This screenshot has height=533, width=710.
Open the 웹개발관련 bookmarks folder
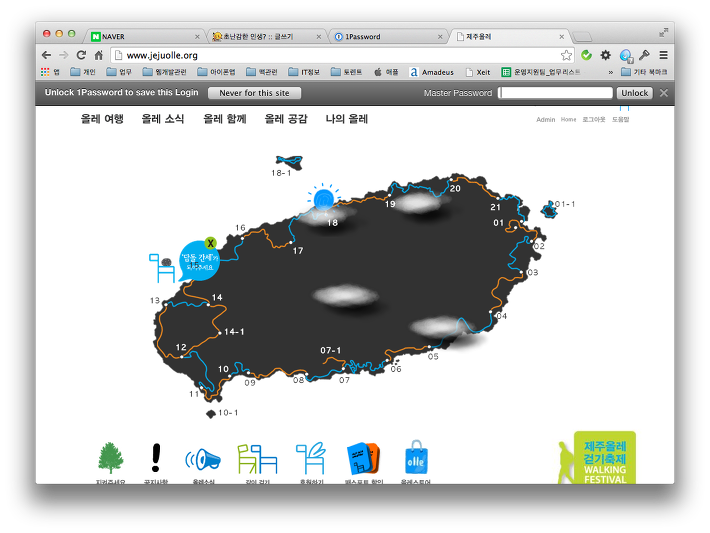(164, 72)
